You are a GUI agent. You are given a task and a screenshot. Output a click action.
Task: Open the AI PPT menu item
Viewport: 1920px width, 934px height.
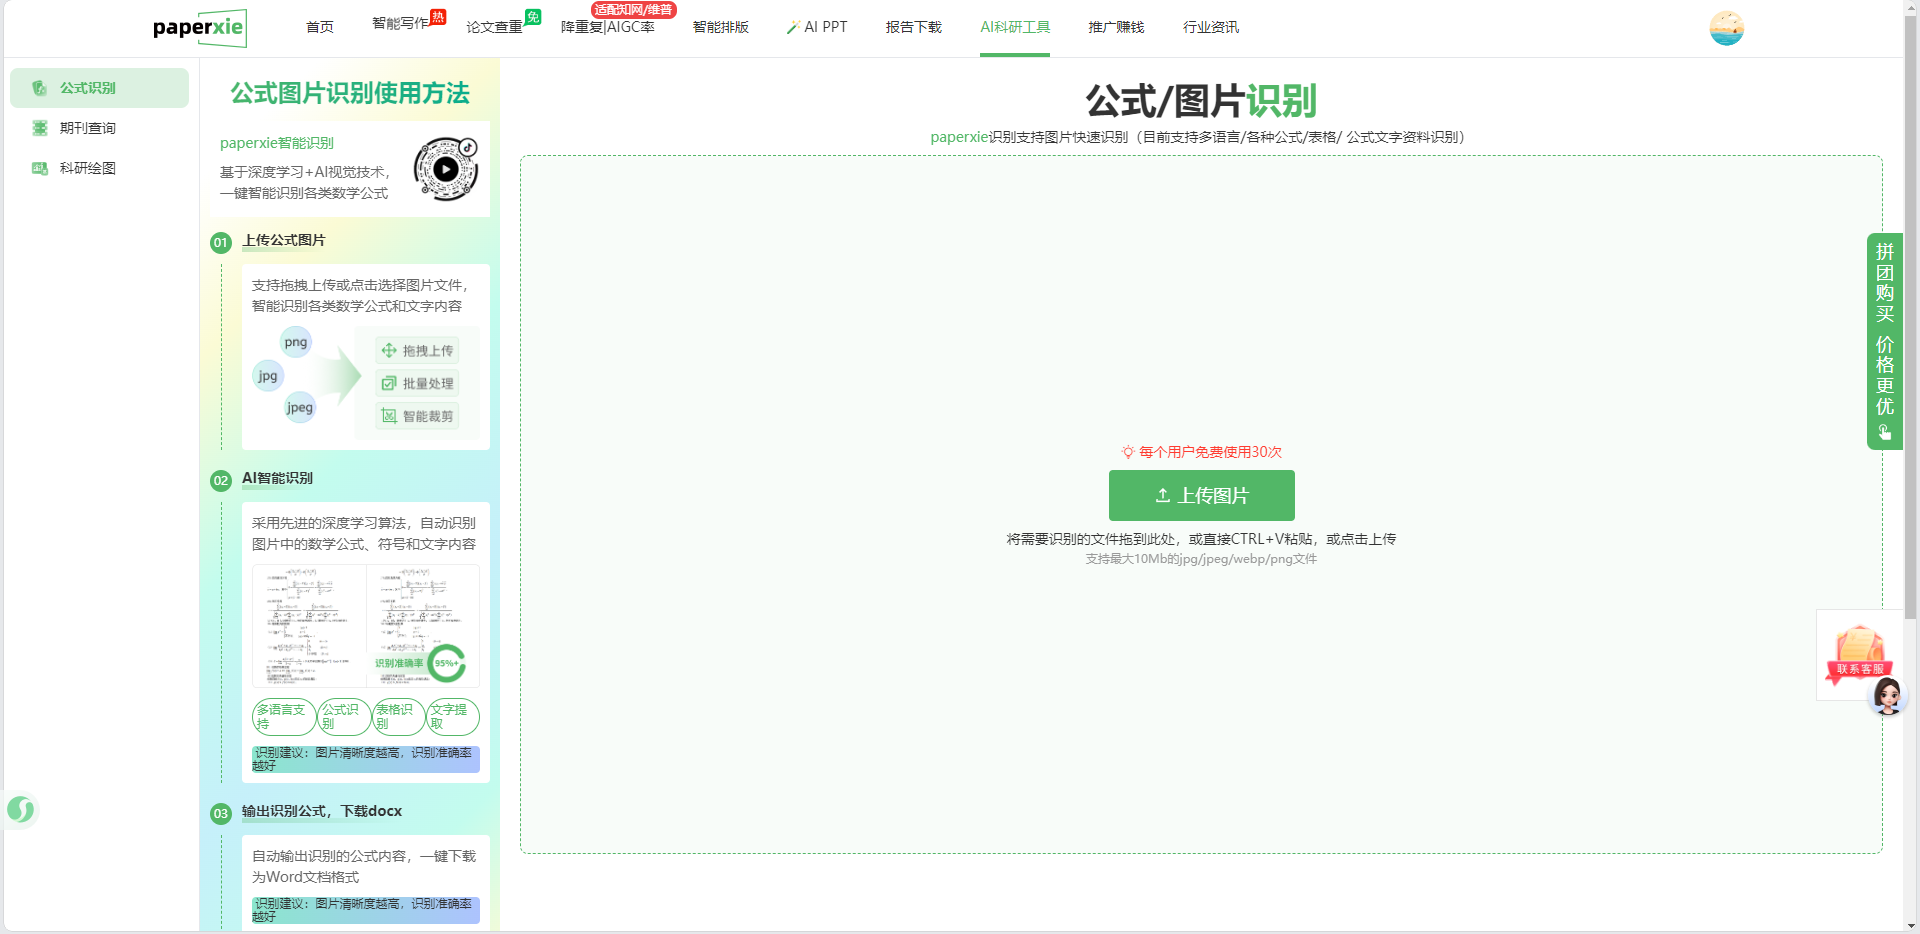817,28
